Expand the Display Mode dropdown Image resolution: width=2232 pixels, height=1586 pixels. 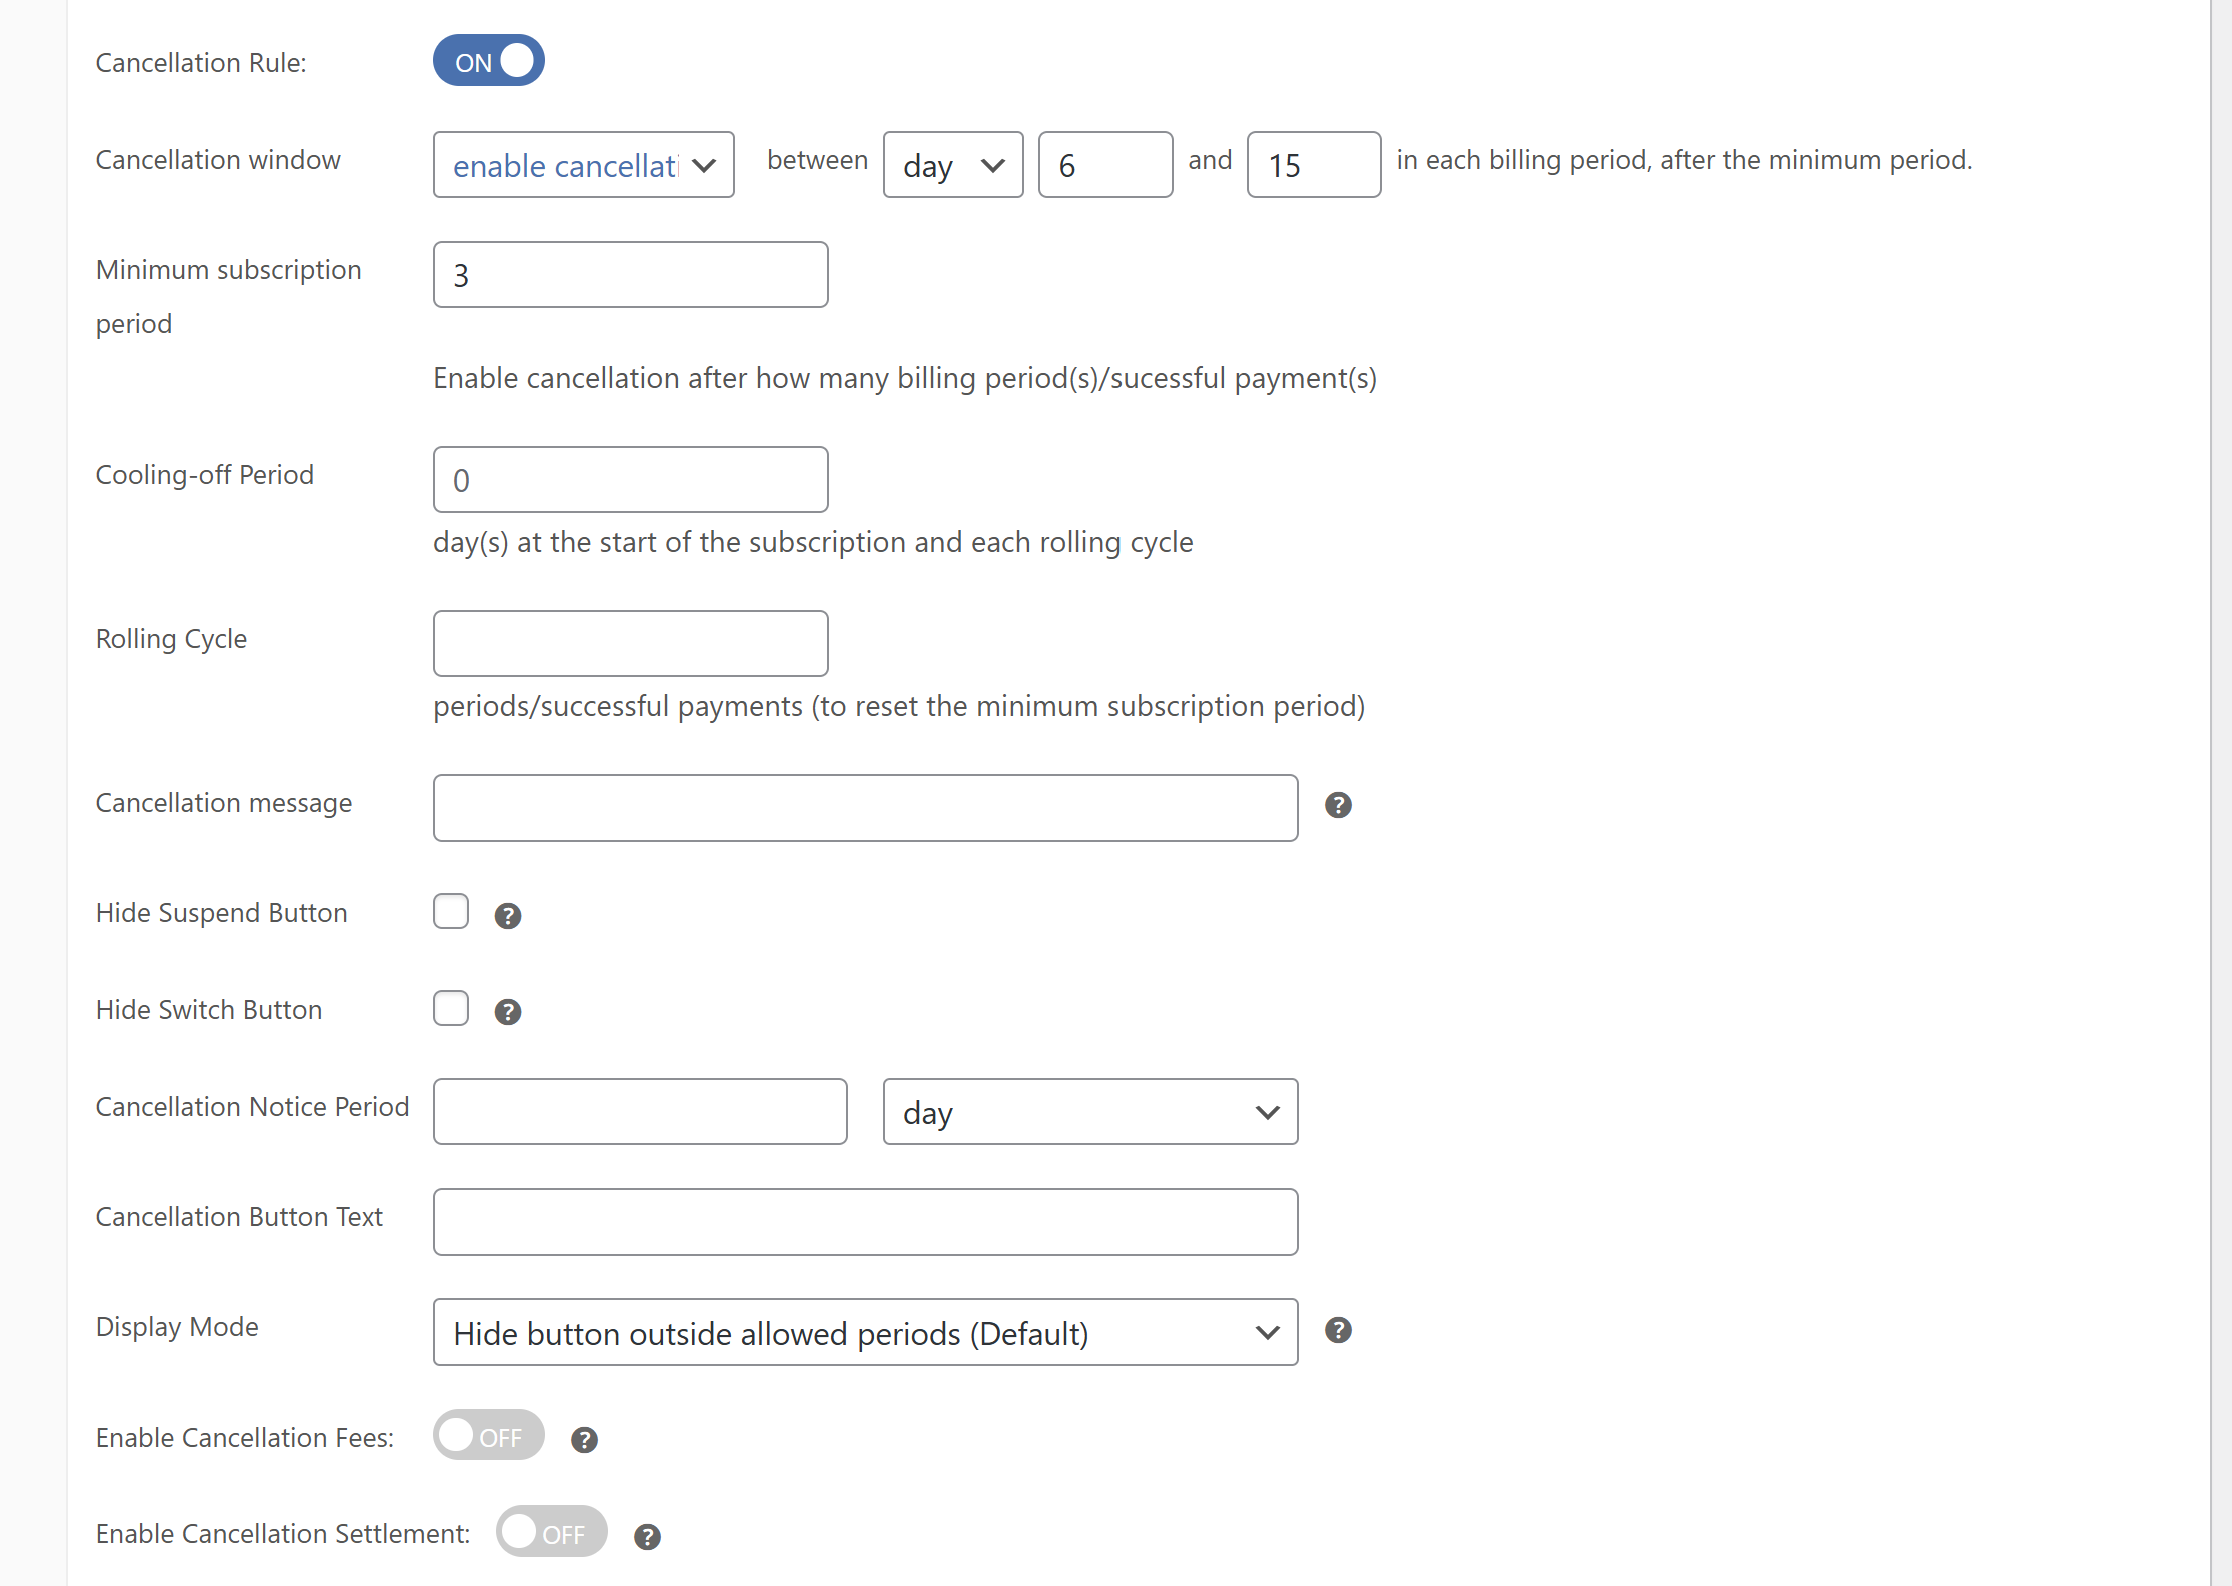[865, 1332]
